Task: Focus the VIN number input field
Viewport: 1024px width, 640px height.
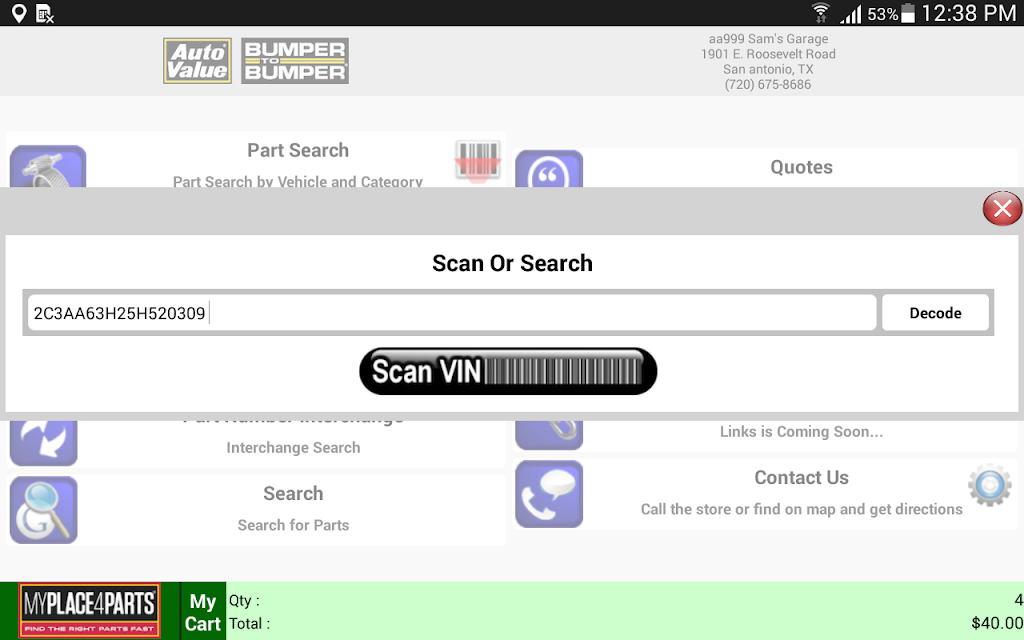Action: (x=450, y=313)
